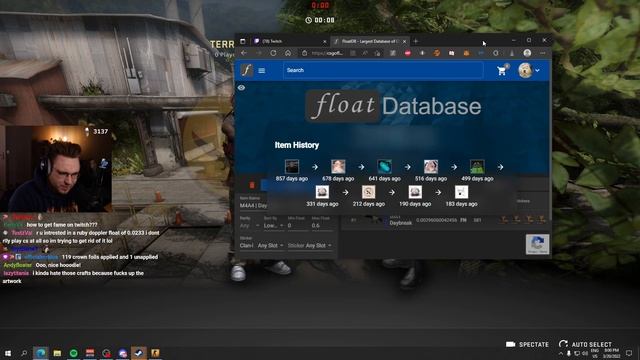Open owner avatar from 499 days ago
Image resolution: width=640 pixels, height=360 pixels.
[x=477, y=167]
